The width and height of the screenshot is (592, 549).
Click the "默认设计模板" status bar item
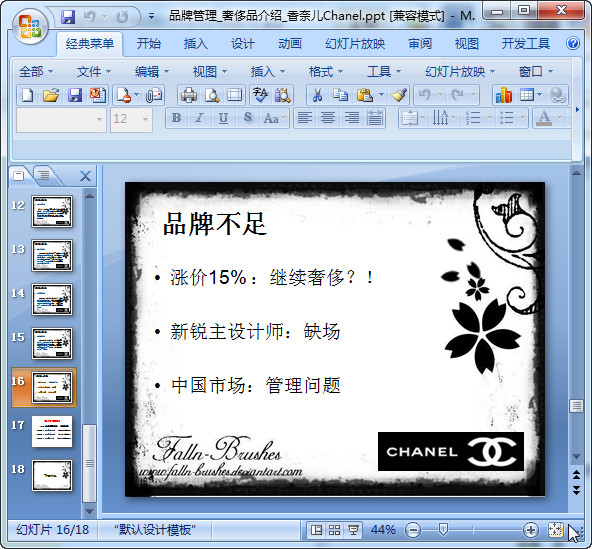pos(155,530)
